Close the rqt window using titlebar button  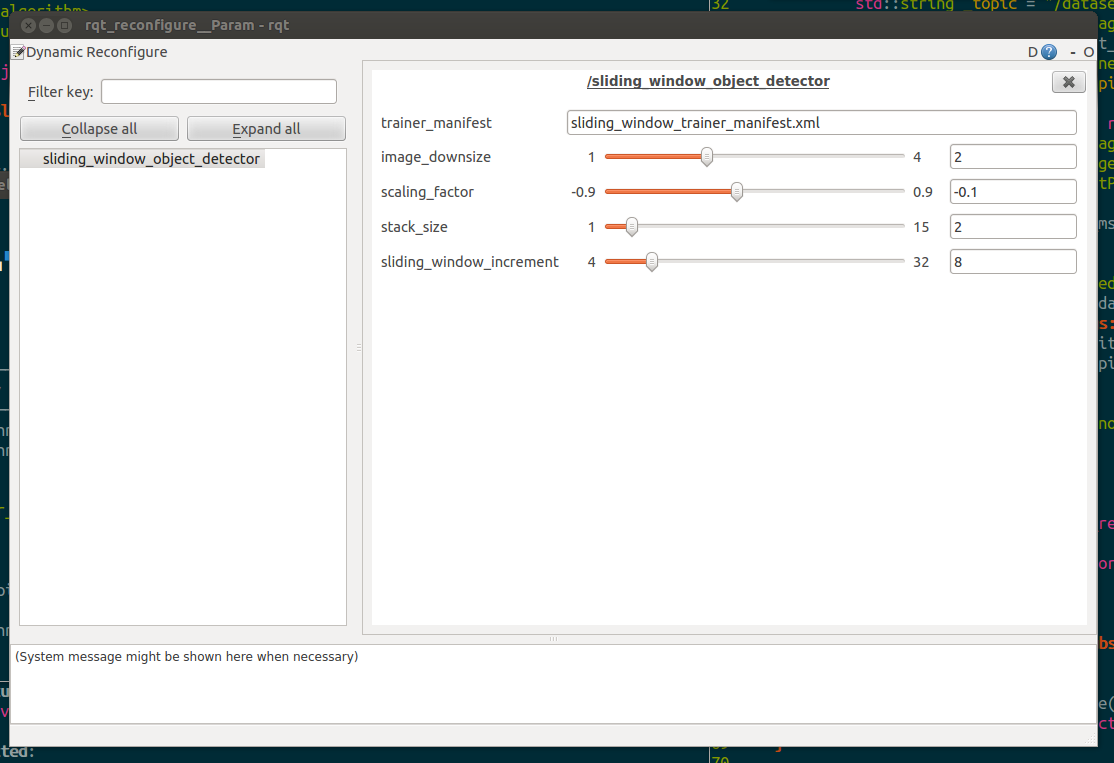[28, 25]
